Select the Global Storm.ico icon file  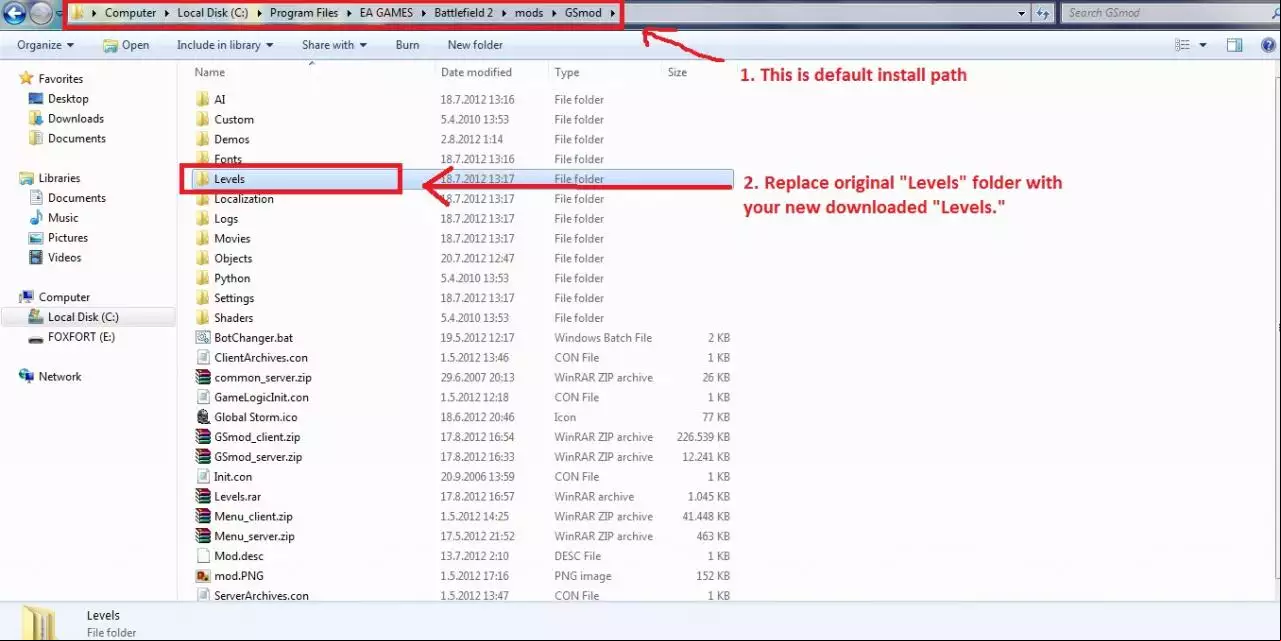coord(203,417)
